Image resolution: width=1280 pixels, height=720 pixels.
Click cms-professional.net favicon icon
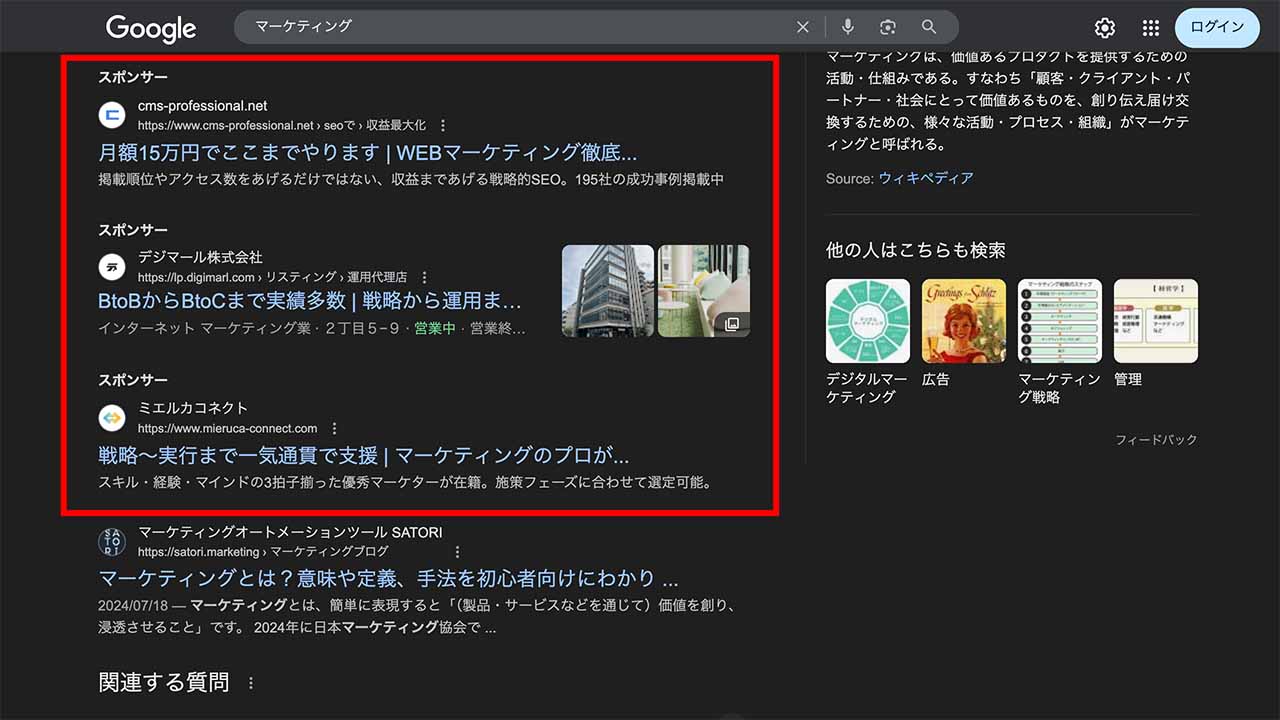tap(112, 115)
